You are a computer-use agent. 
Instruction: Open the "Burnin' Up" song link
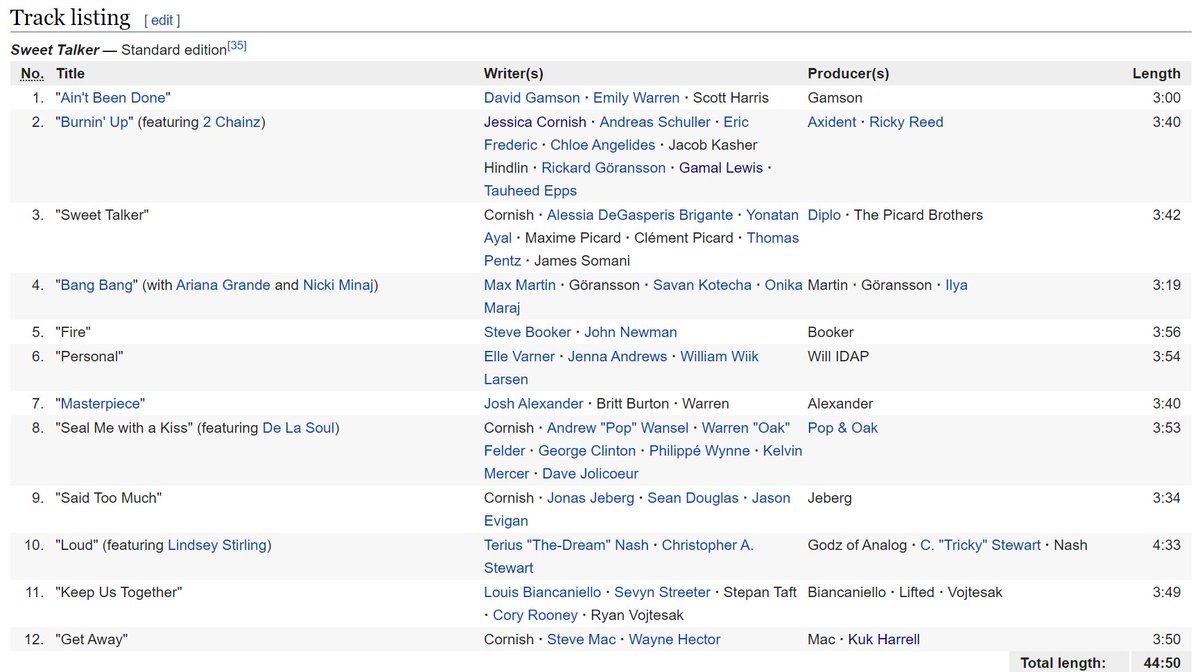pos(96,122)
